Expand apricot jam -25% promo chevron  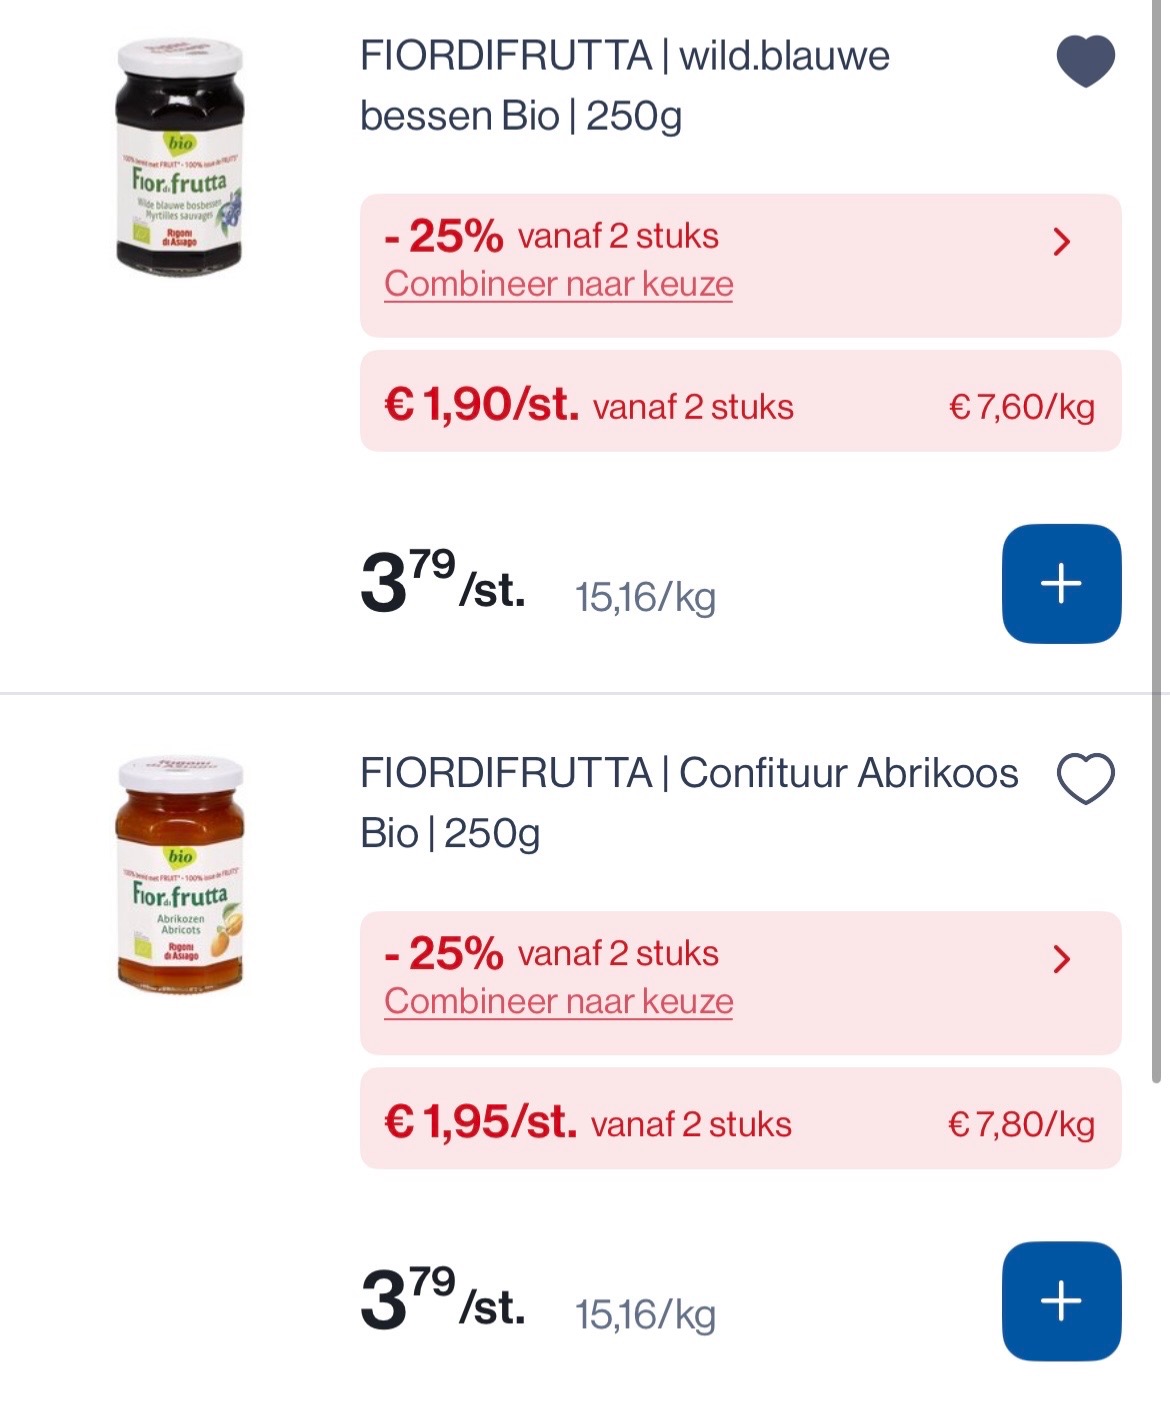coord(1062,959)
